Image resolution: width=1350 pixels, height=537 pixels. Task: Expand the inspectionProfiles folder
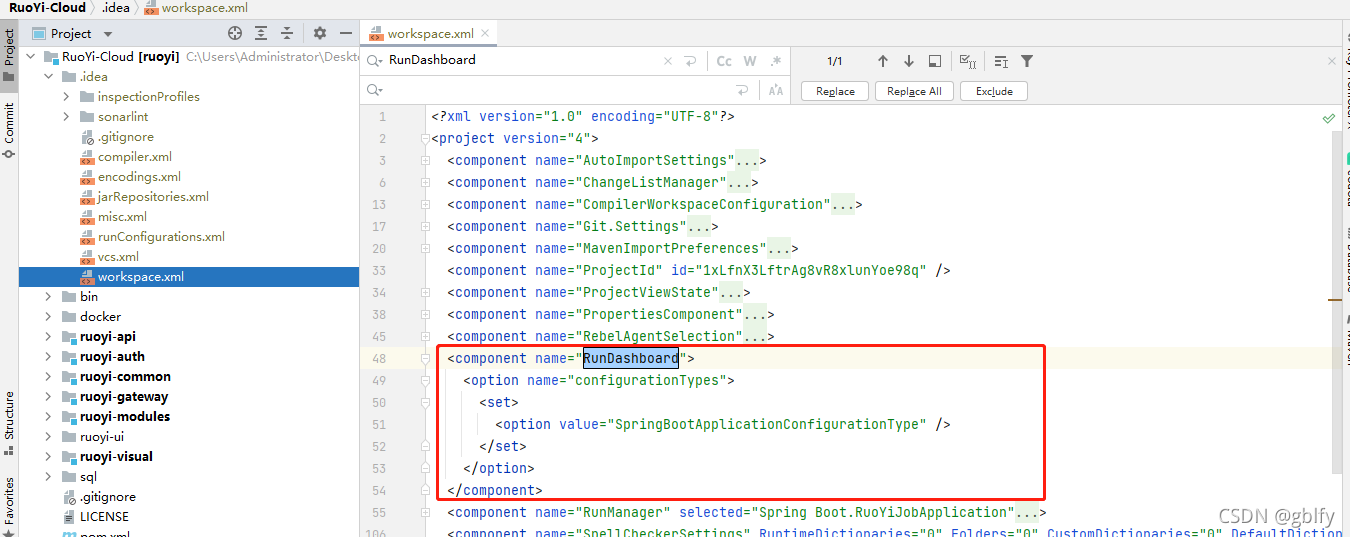[66, 97]
